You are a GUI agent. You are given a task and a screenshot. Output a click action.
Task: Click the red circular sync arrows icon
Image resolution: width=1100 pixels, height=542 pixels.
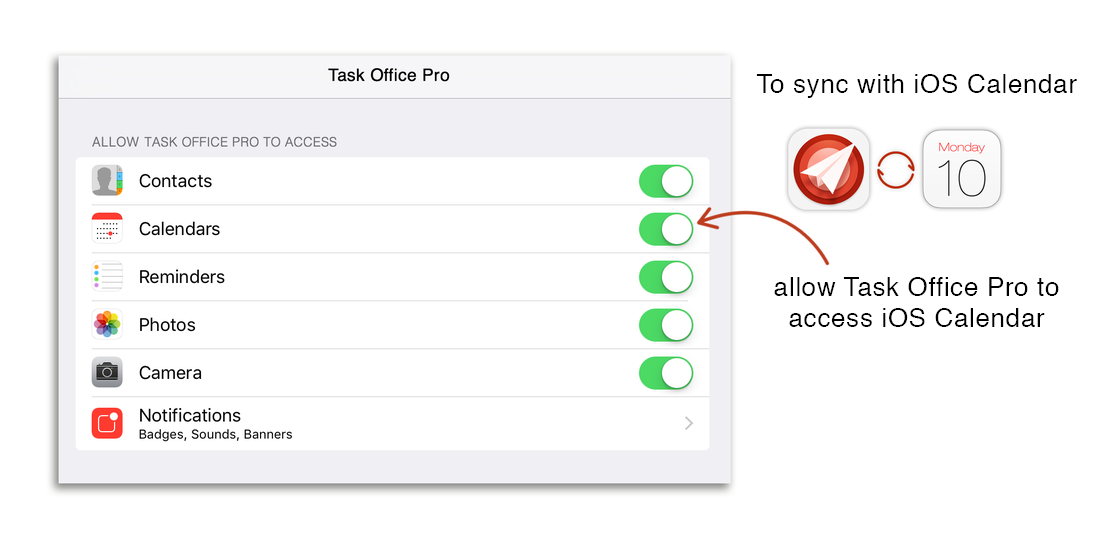pyautogui.click(x=896, y=169)
